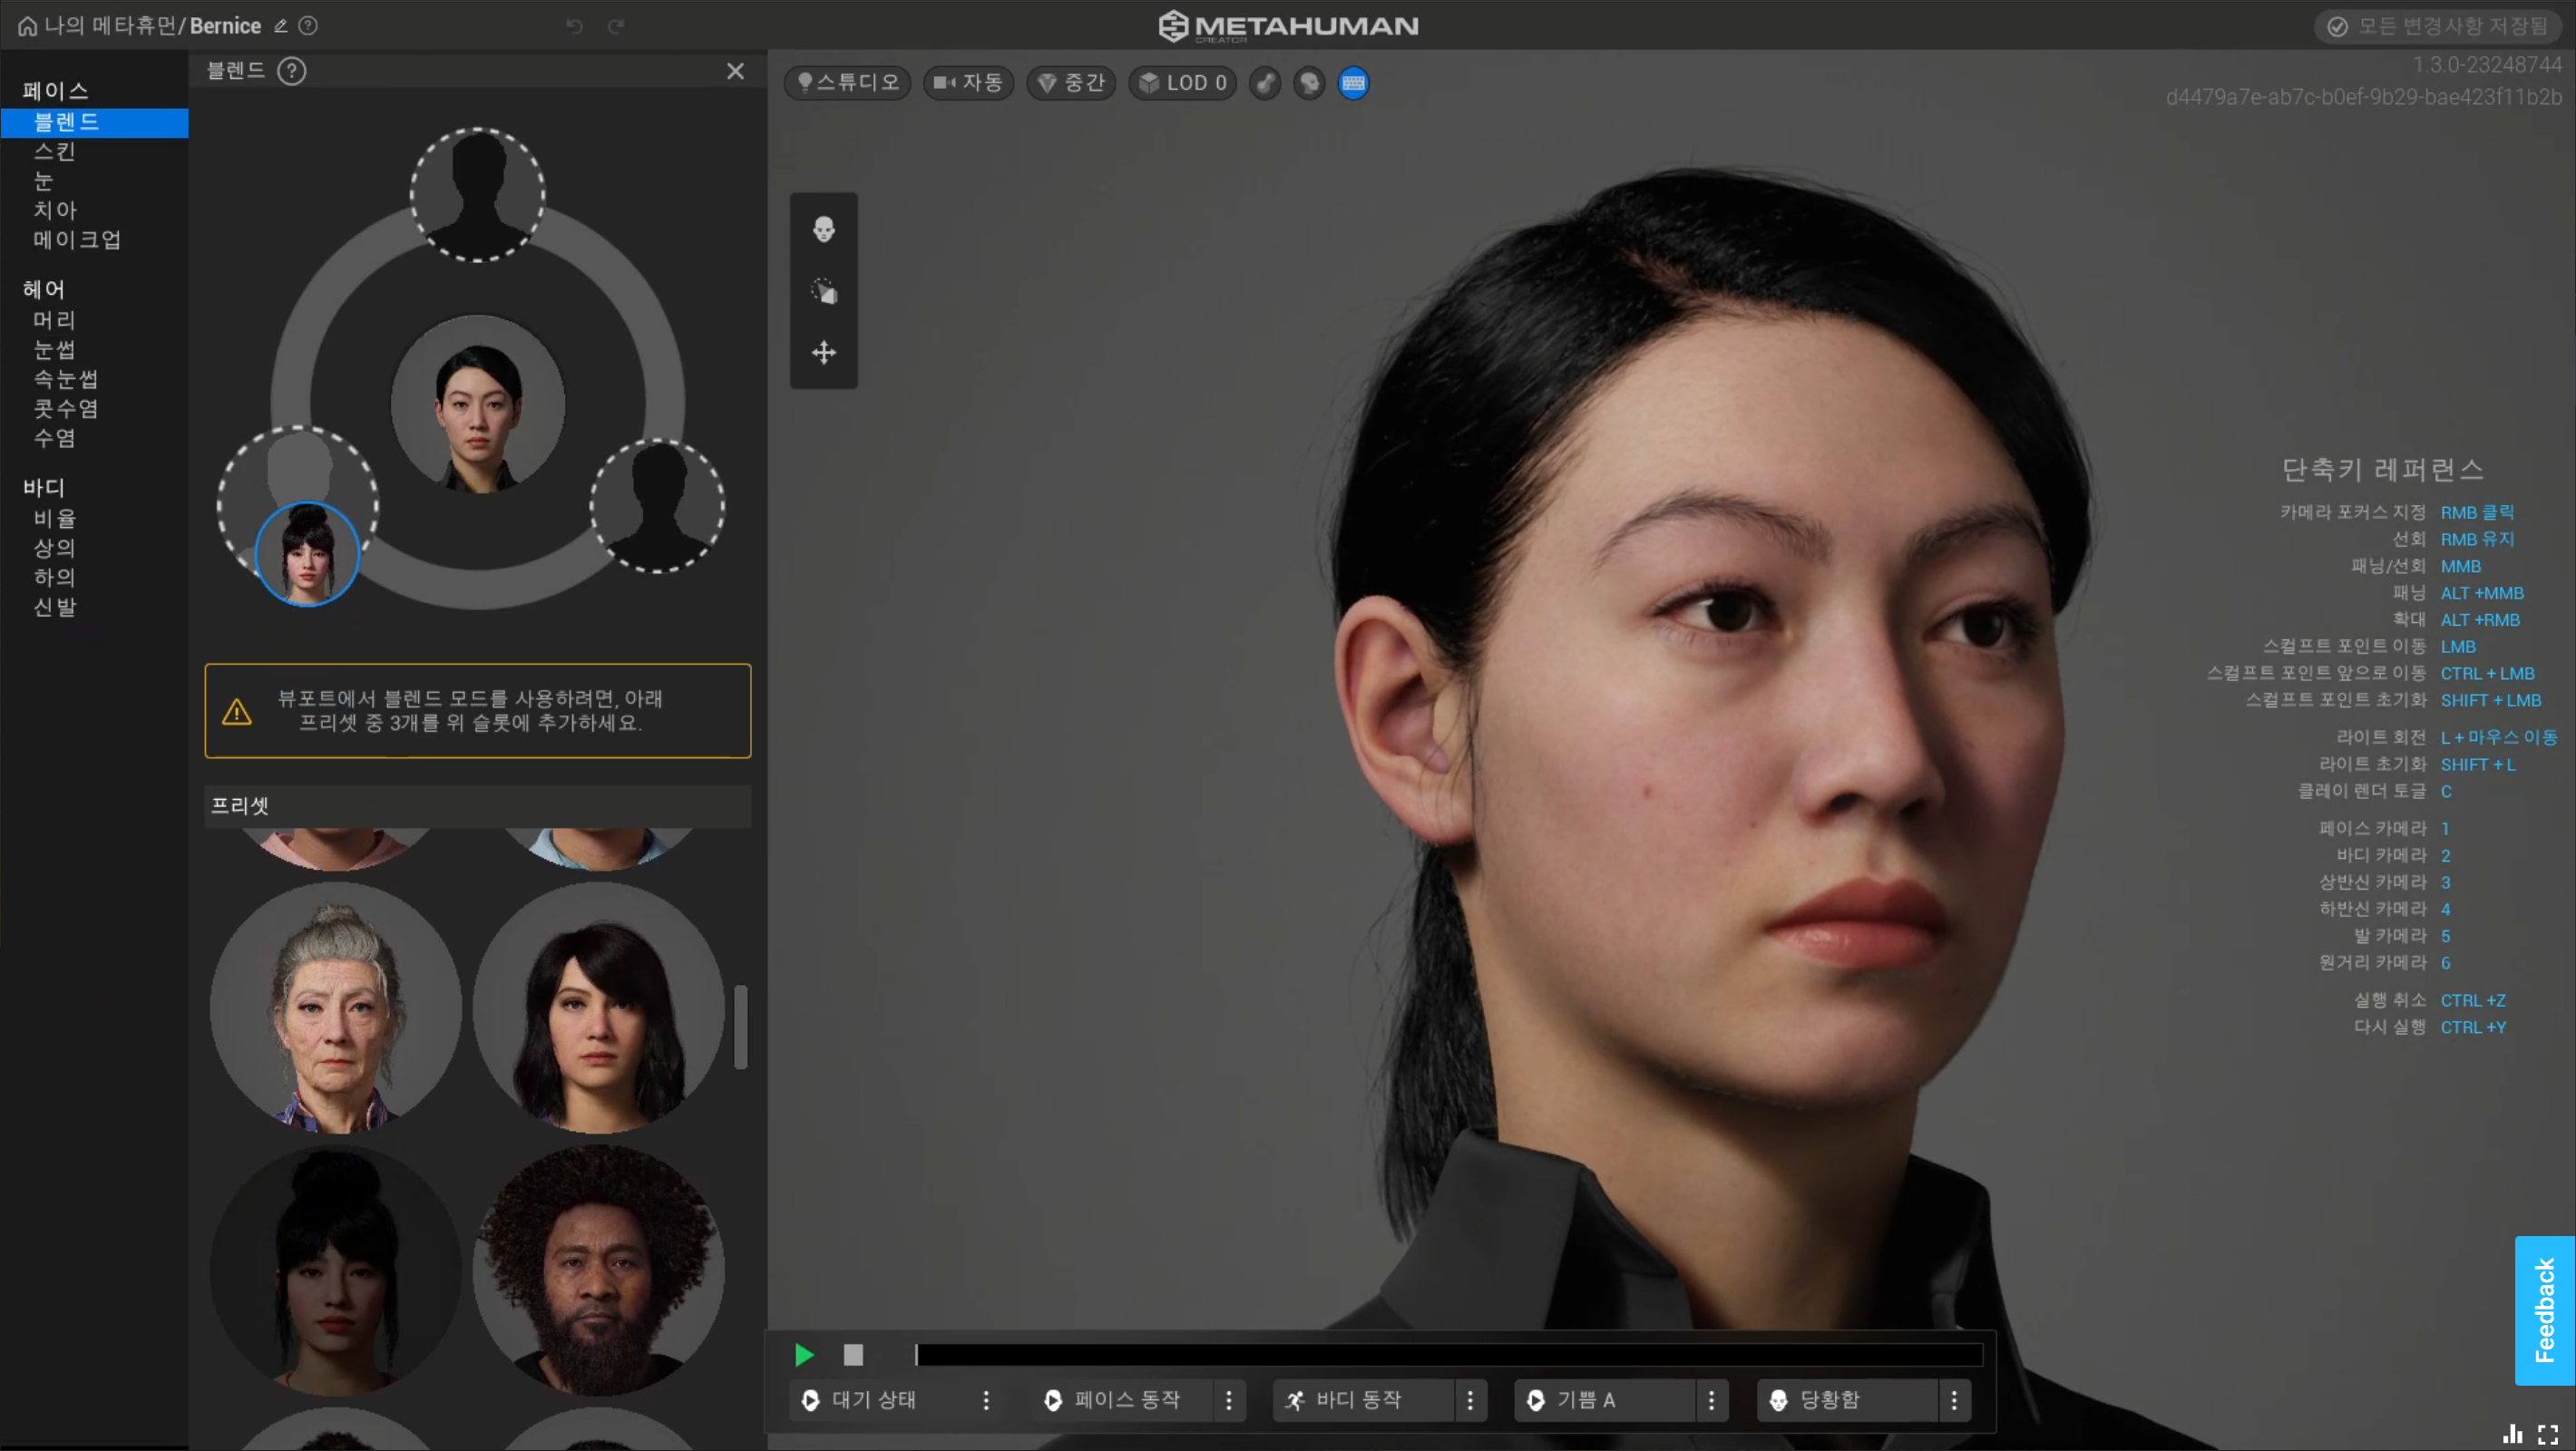Open the 블렌드 panel help question mark
The height and width of the screenshot is (1451, 2576).
[x=291, y=71]
